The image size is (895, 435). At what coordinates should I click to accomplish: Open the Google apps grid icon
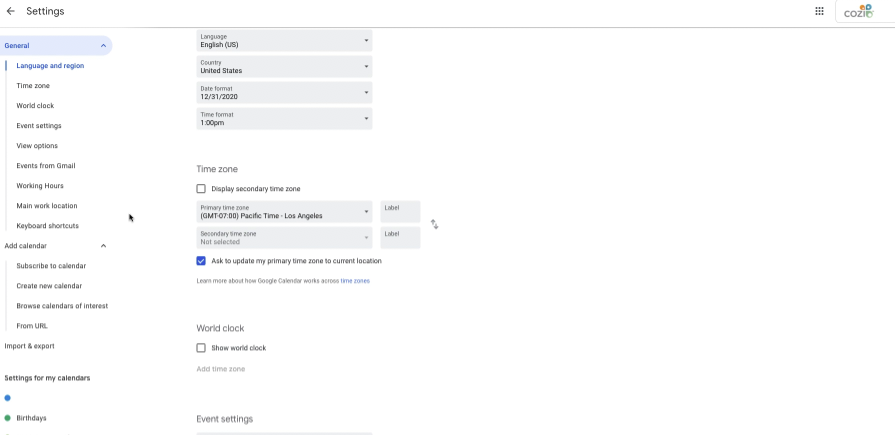[819, 11]
